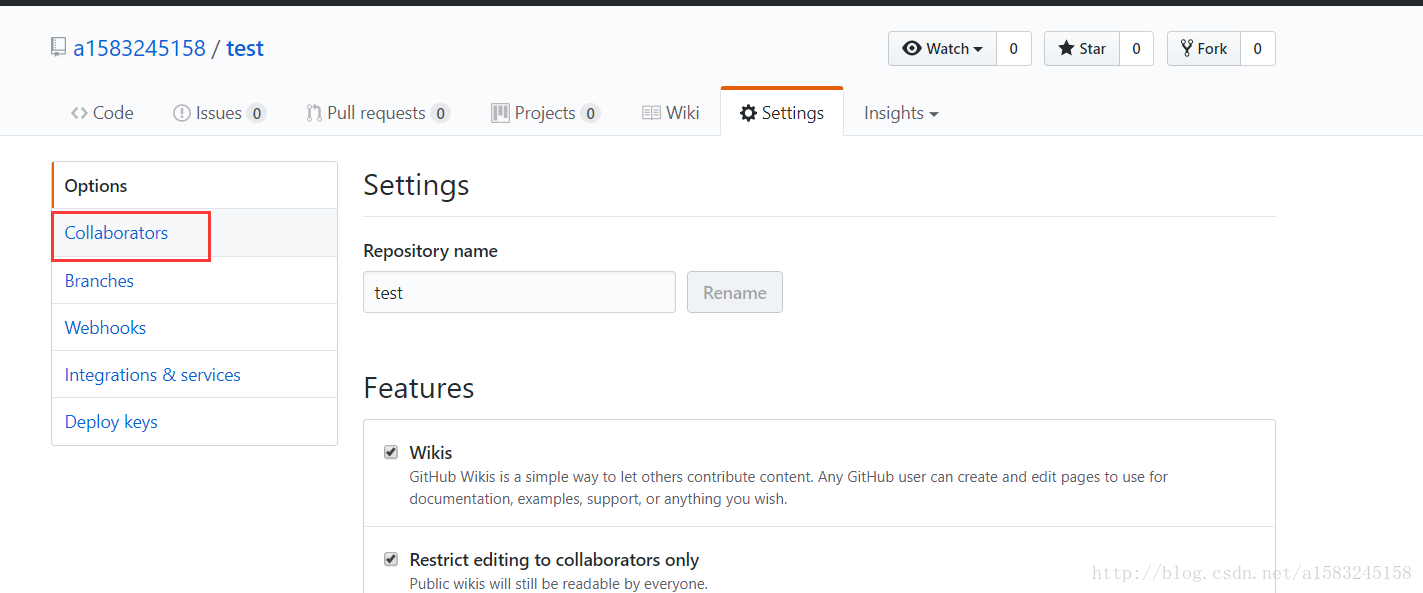
Task: Click the Watch eye icon
Action: coord(911,48)
